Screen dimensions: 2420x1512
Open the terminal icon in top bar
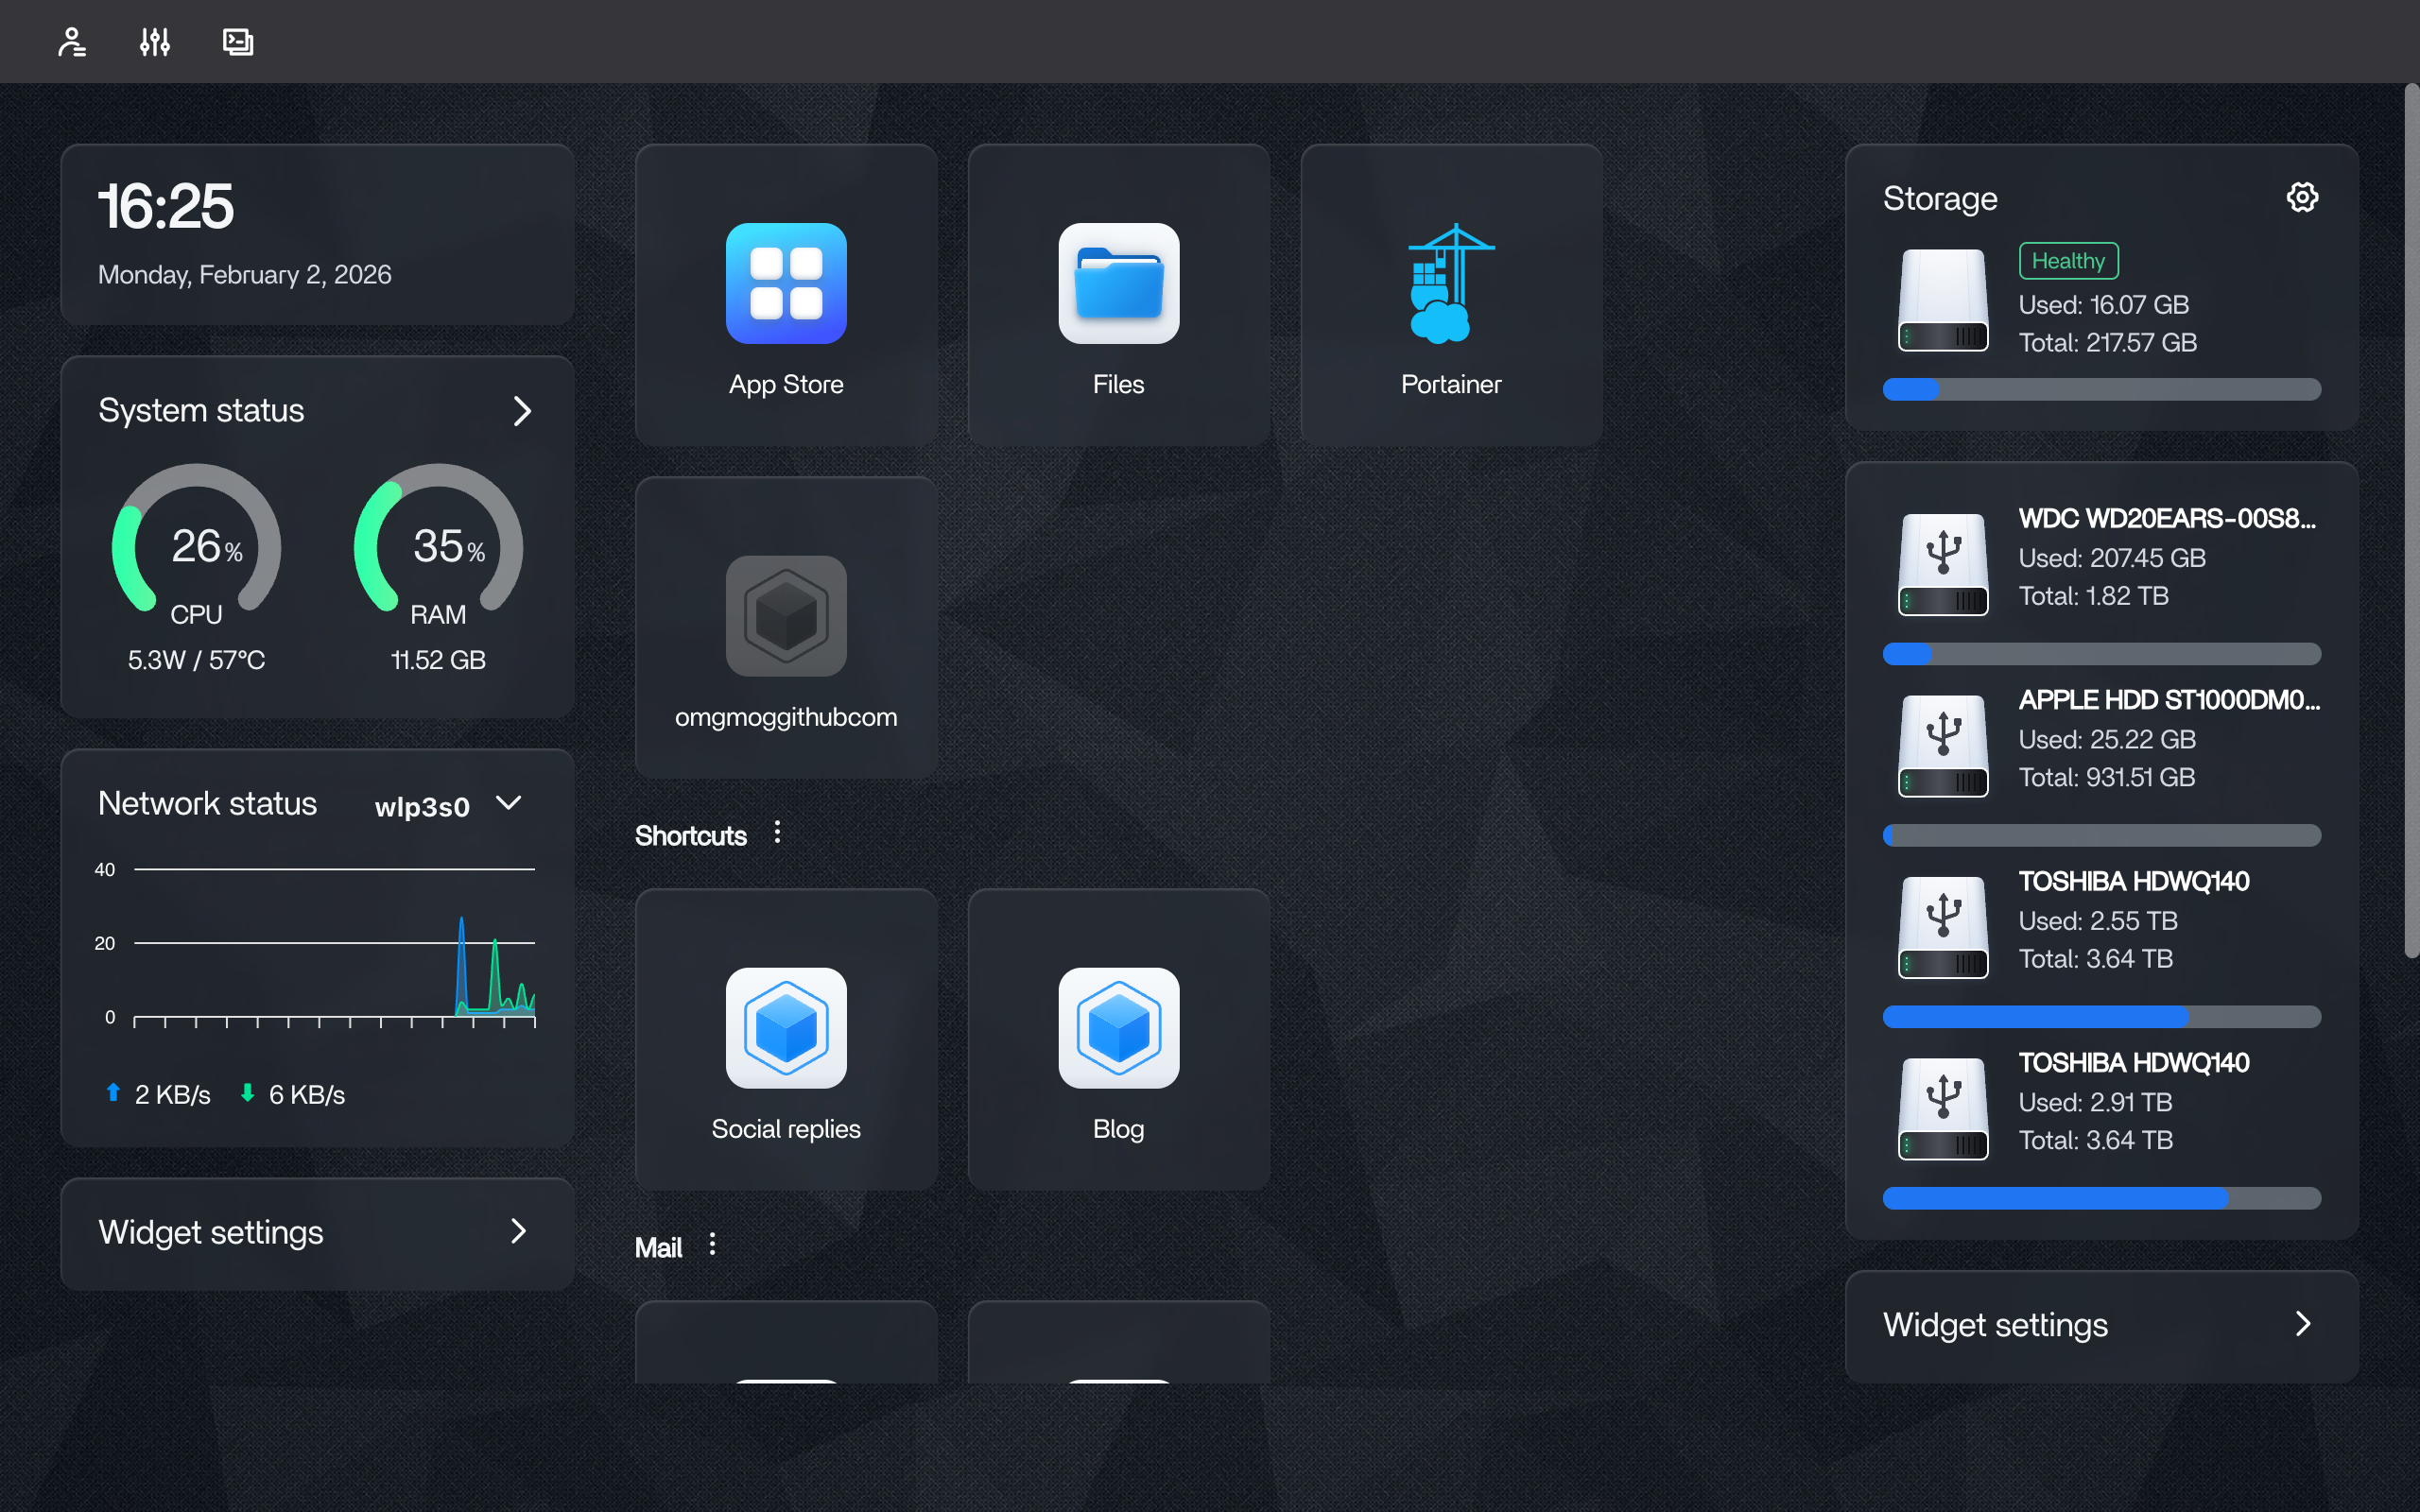pos(238,42)
